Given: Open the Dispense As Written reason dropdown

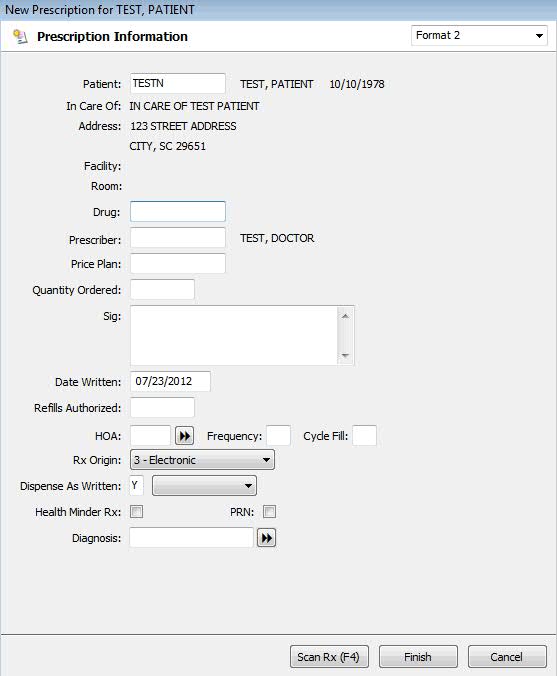Looking at the screenshot, I should coord(204,486).
